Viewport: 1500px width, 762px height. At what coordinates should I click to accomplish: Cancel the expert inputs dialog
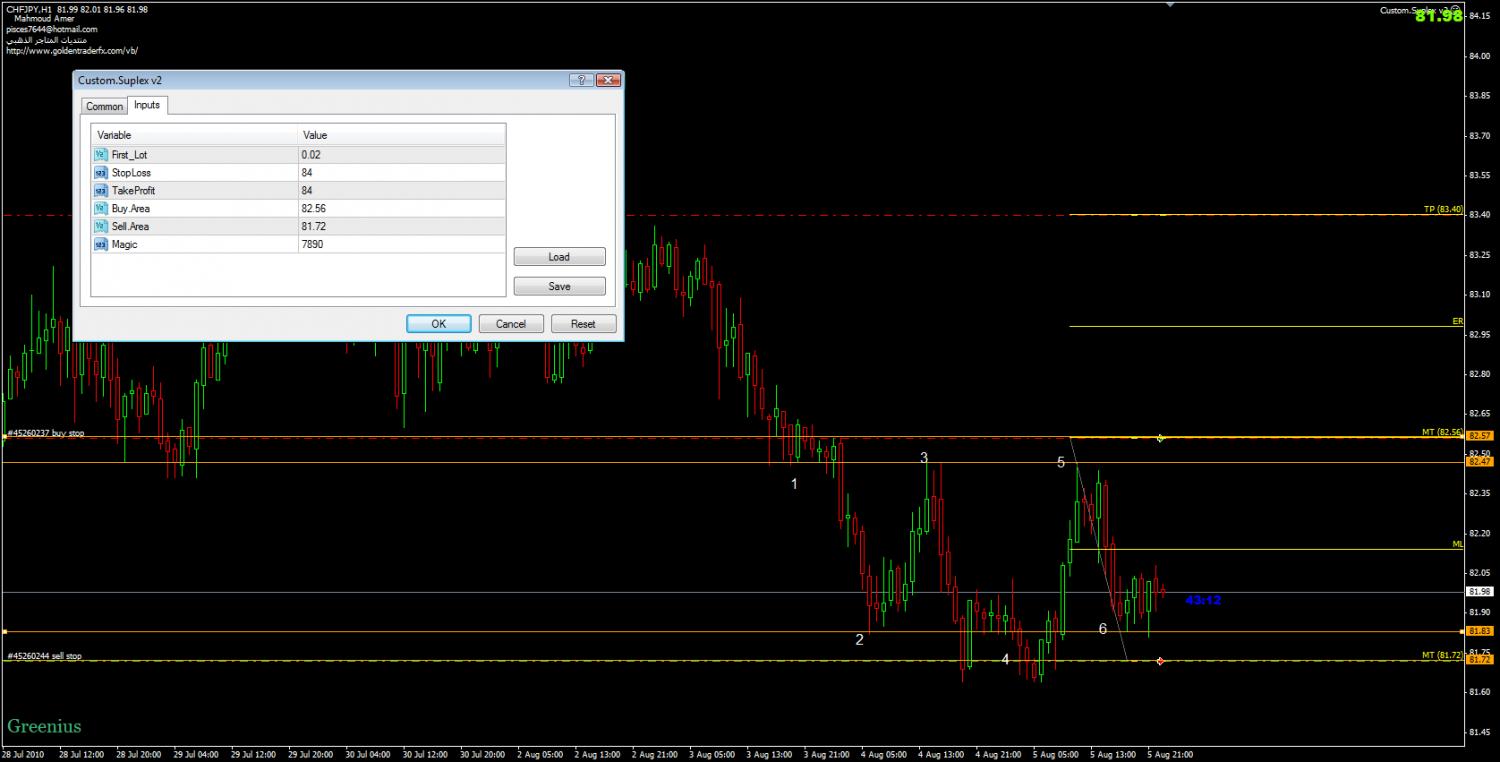(x=511, y=324)
